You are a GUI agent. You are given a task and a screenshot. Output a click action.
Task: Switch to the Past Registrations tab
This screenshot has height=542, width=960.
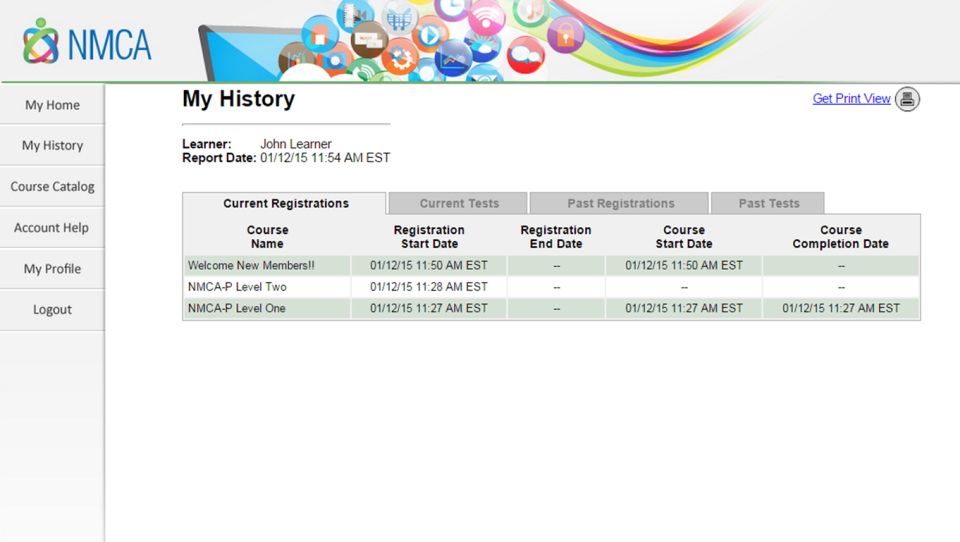620,203
